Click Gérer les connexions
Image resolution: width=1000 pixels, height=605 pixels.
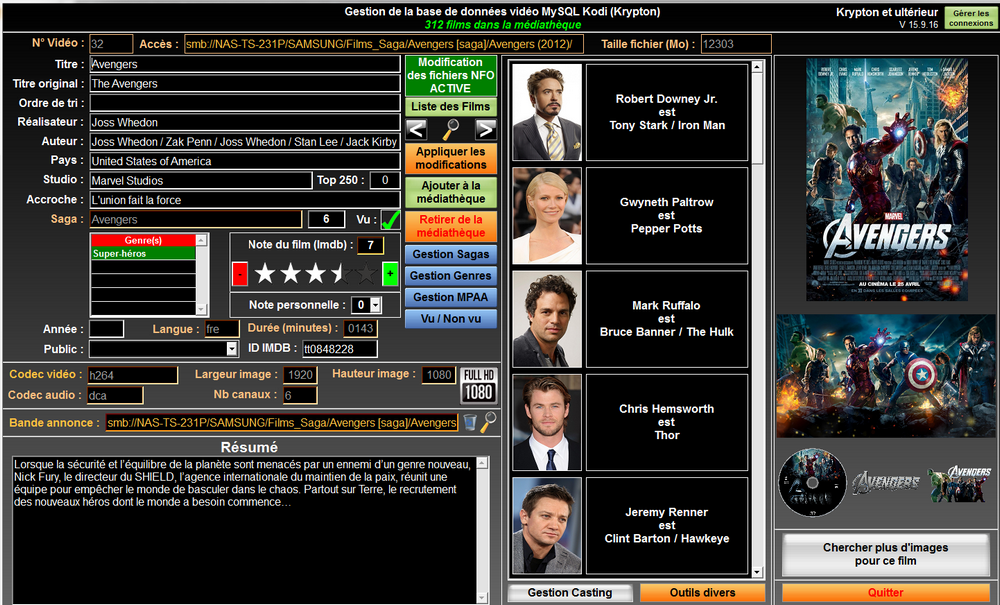tap(971, 18)
